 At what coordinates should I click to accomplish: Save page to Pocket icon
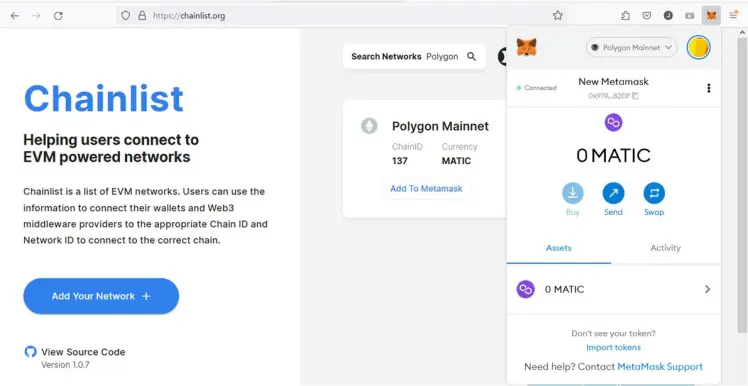click(647, 16)
